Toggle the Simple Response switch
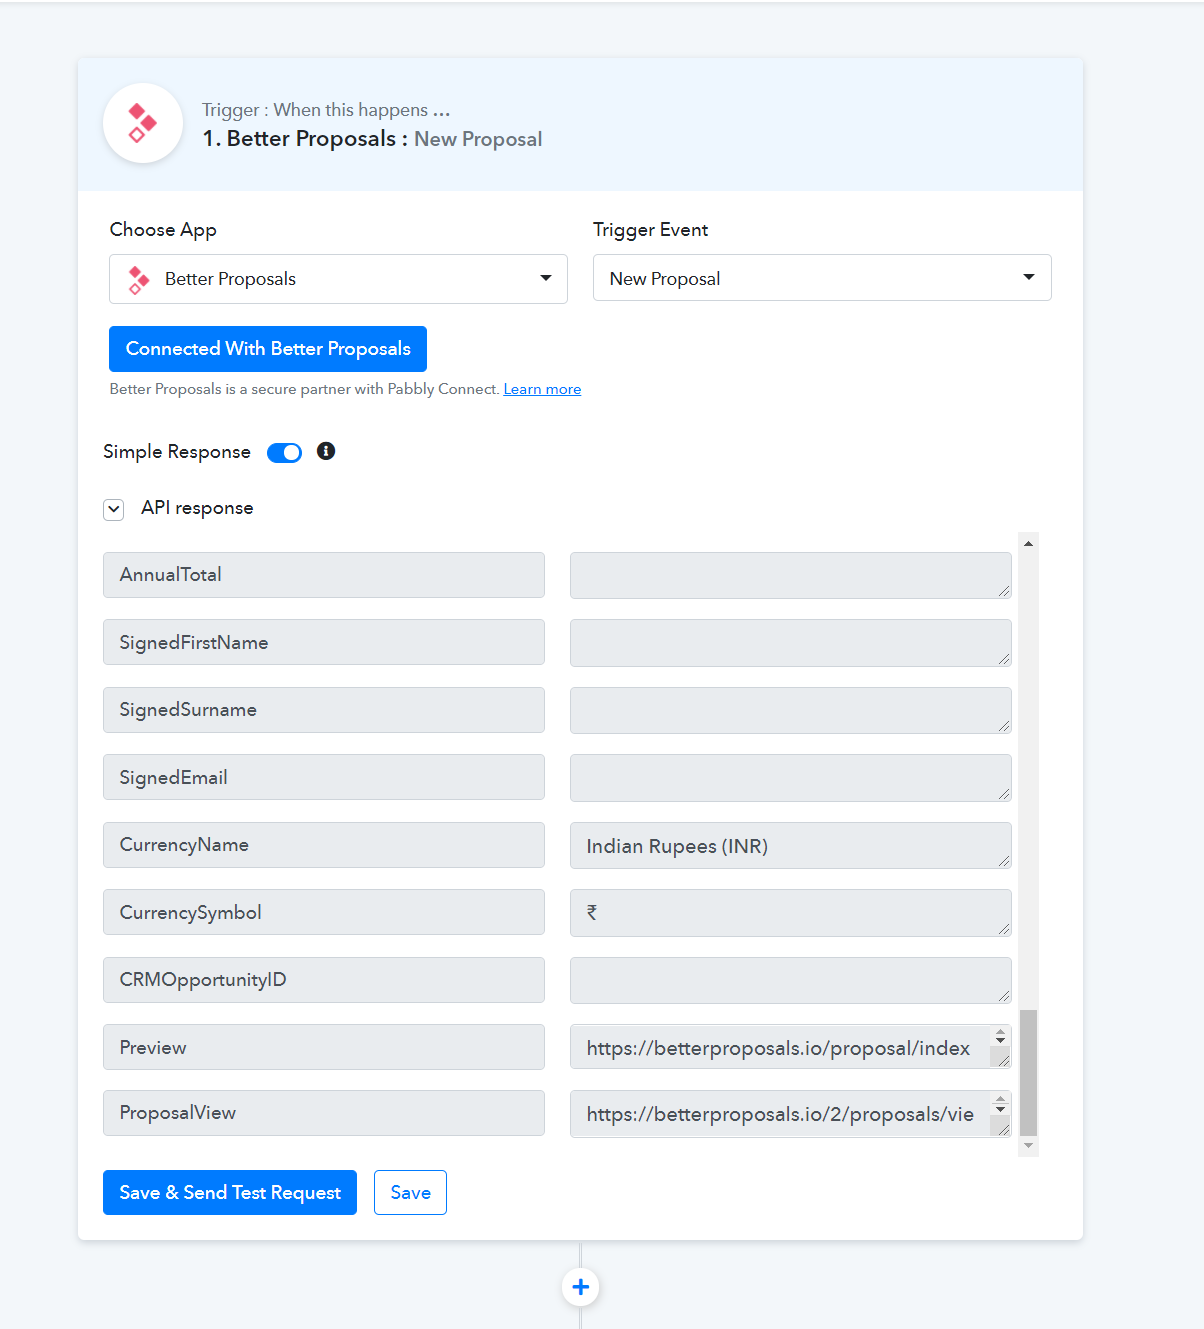Image resolution: width=1204 pixels, height=1329 pixels. [x=284, y=453]
